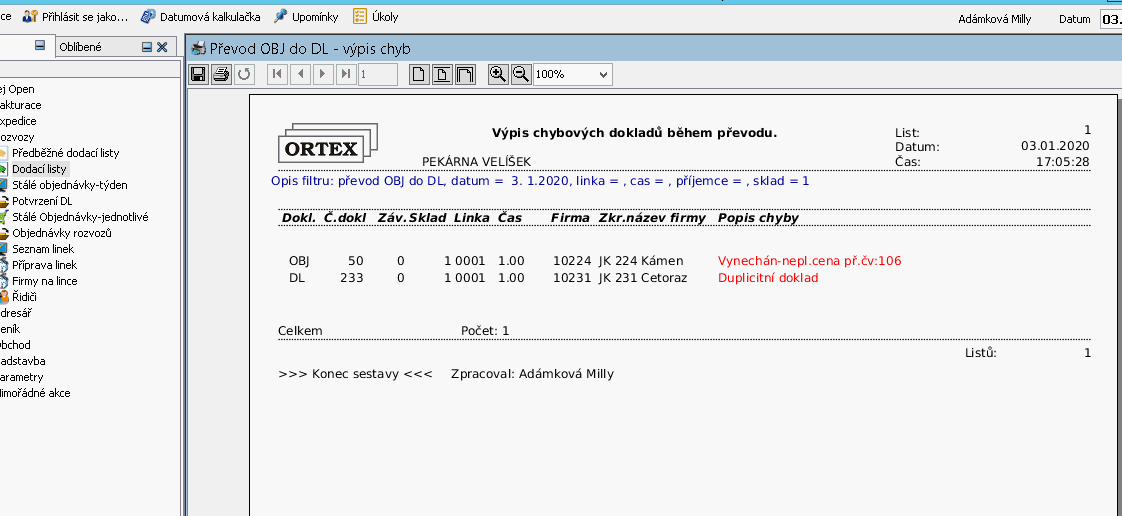Click the page number input field
The width and height of the screenshot is (1122, 516).
point(378,74)
